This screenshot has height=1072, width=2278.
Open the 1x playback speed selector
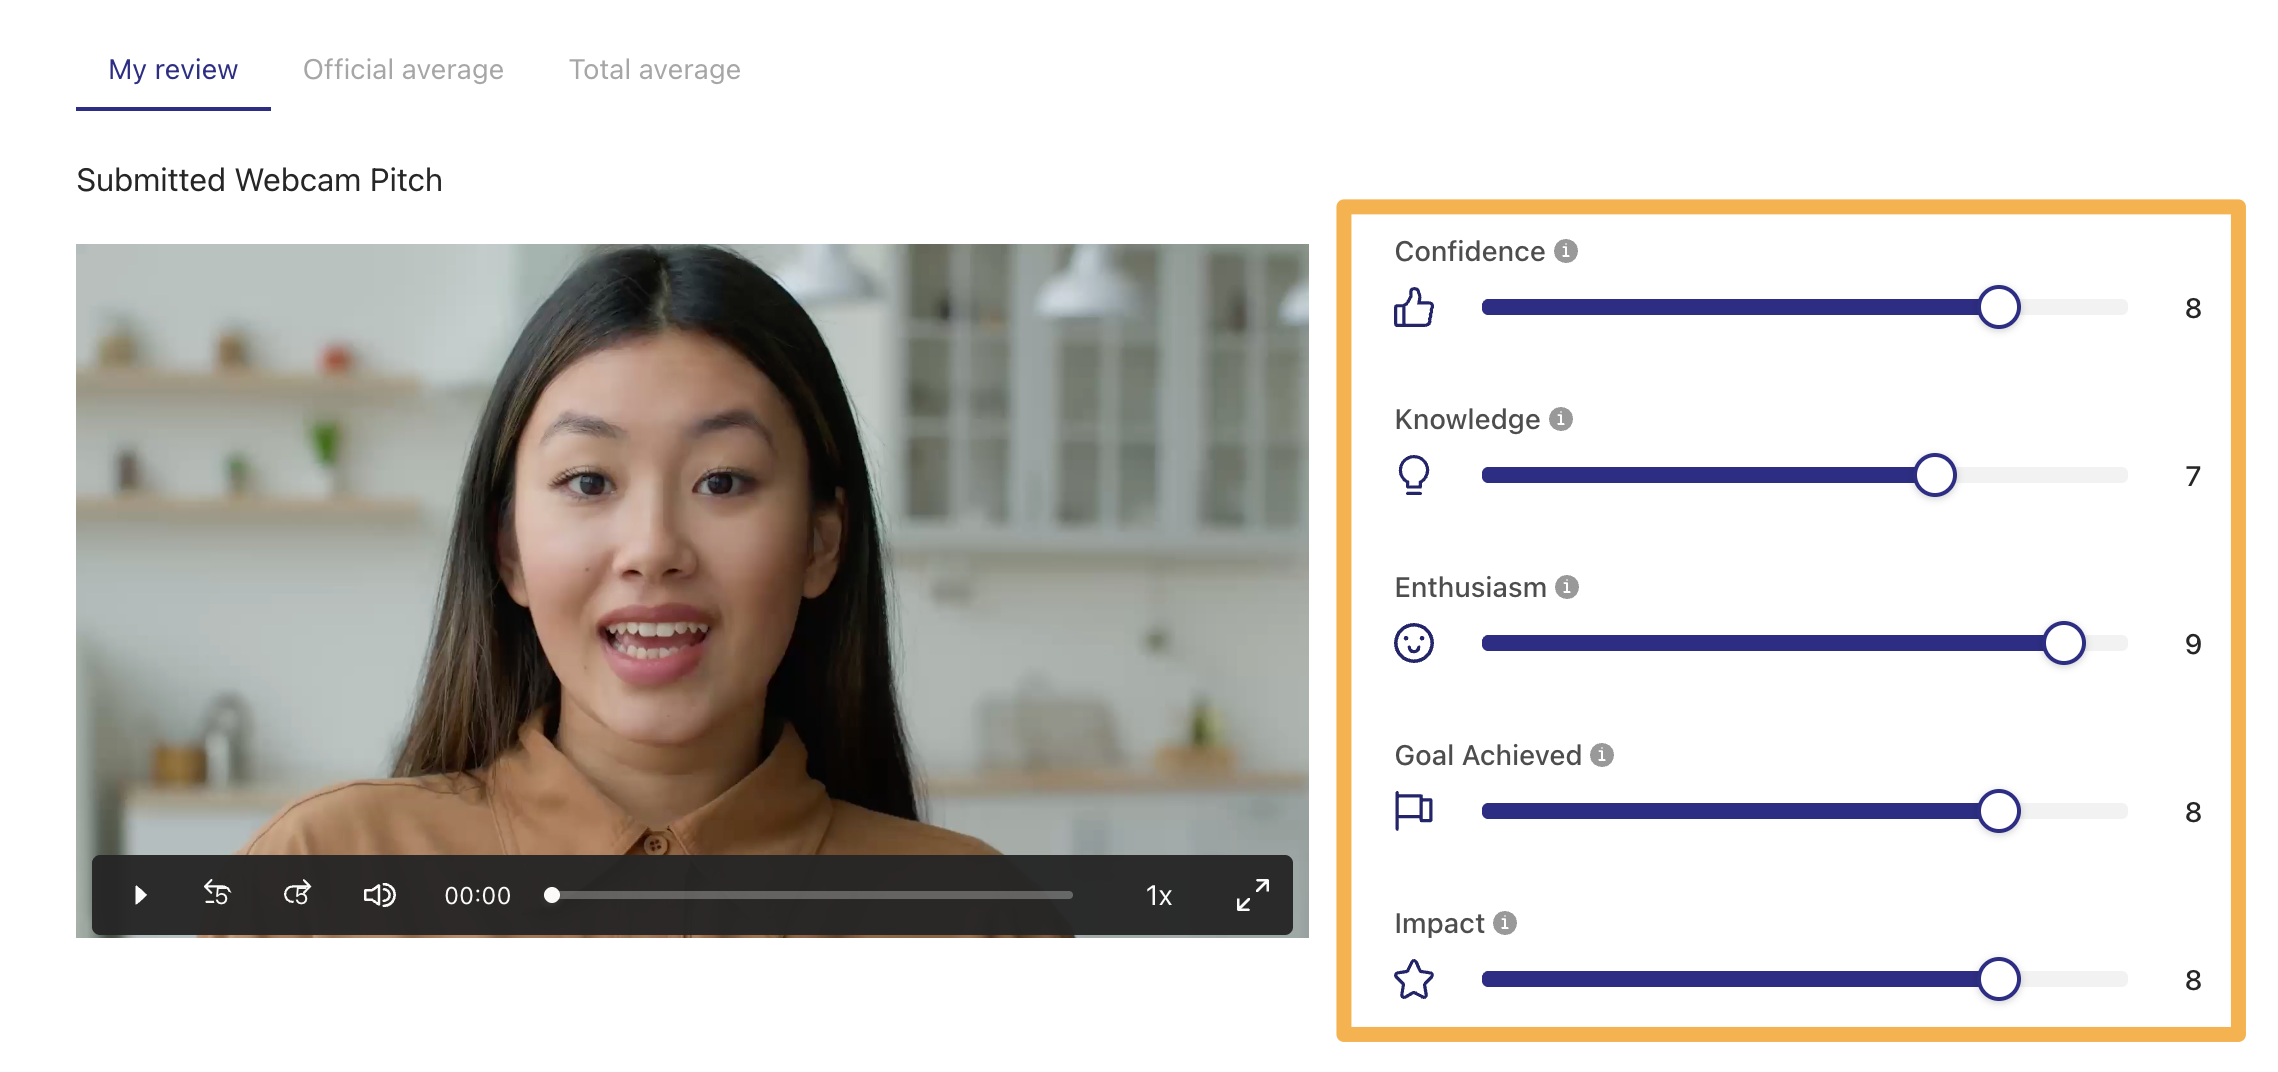(x=1158, y=896)
